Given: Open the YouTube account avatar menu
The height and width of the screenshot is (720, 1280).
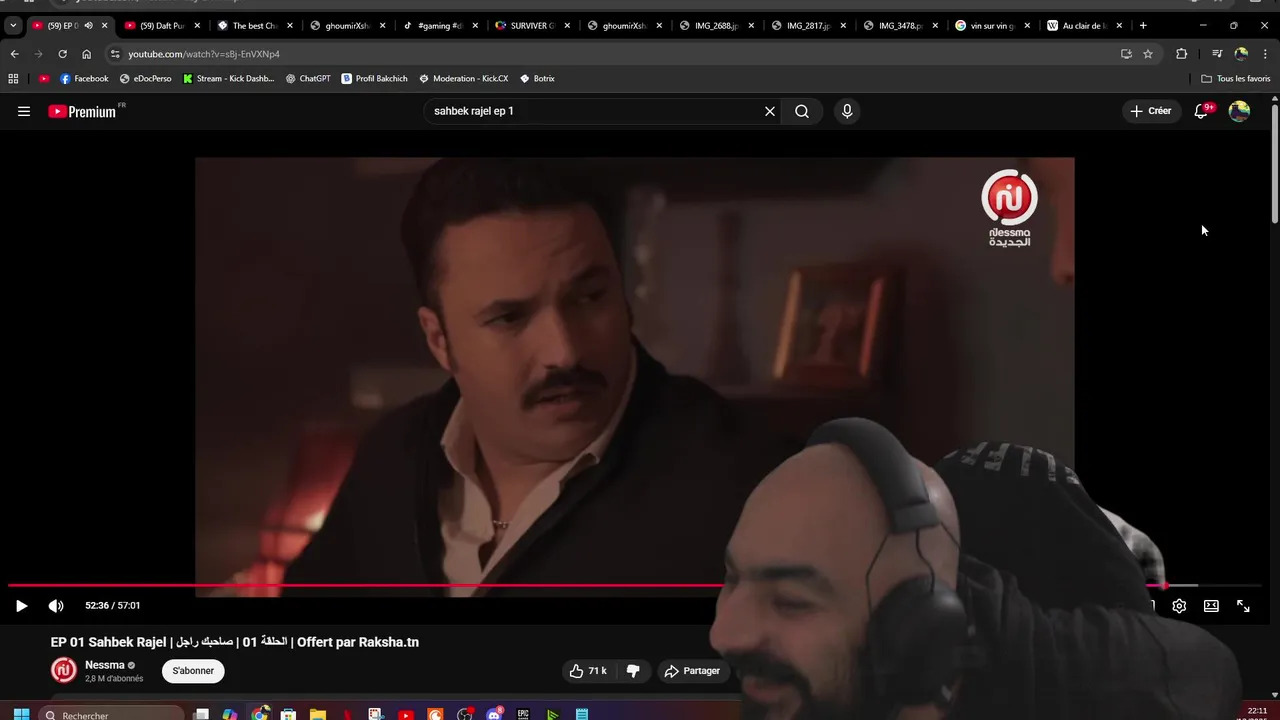Looking at the screenshot, I should 1239,111.
